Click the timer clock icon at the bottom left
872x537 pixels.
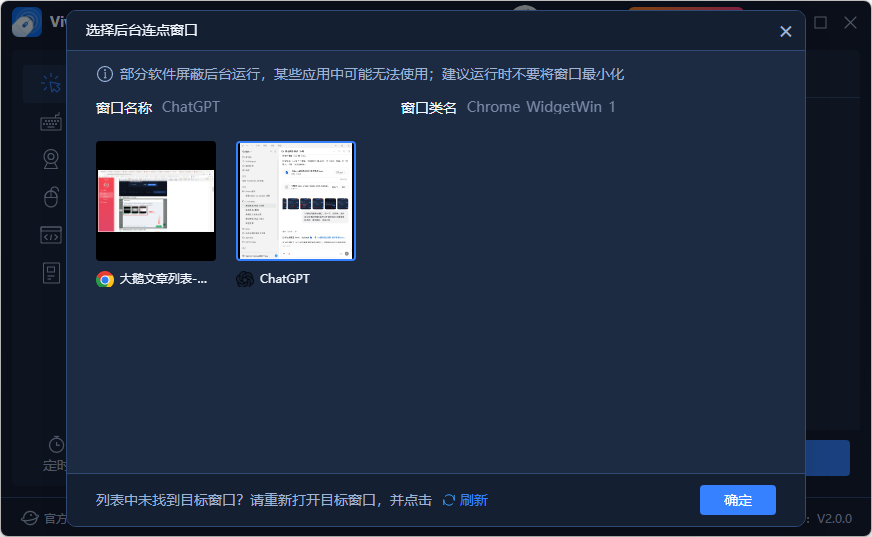(56, 444)
